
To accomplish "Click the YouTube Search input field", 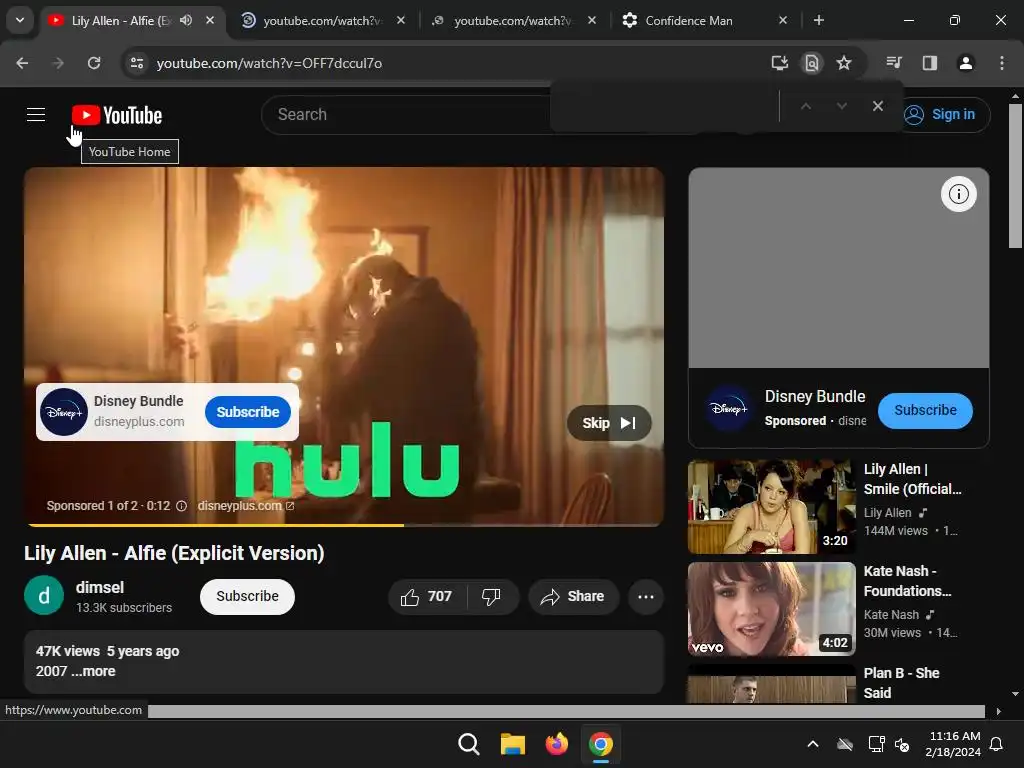I will click(405, 115).
